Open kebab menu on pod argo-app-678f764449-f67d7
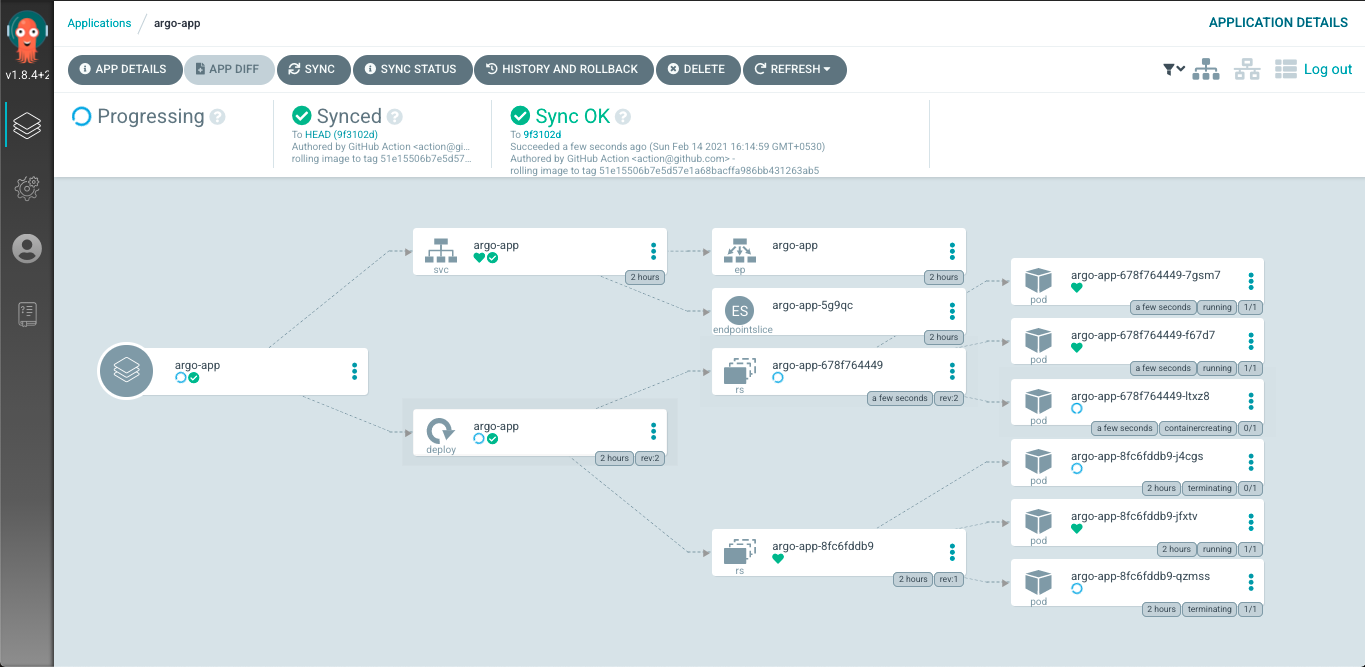Image resolution: width=1365 pixels, height=667 pixels. (1251, 341)
